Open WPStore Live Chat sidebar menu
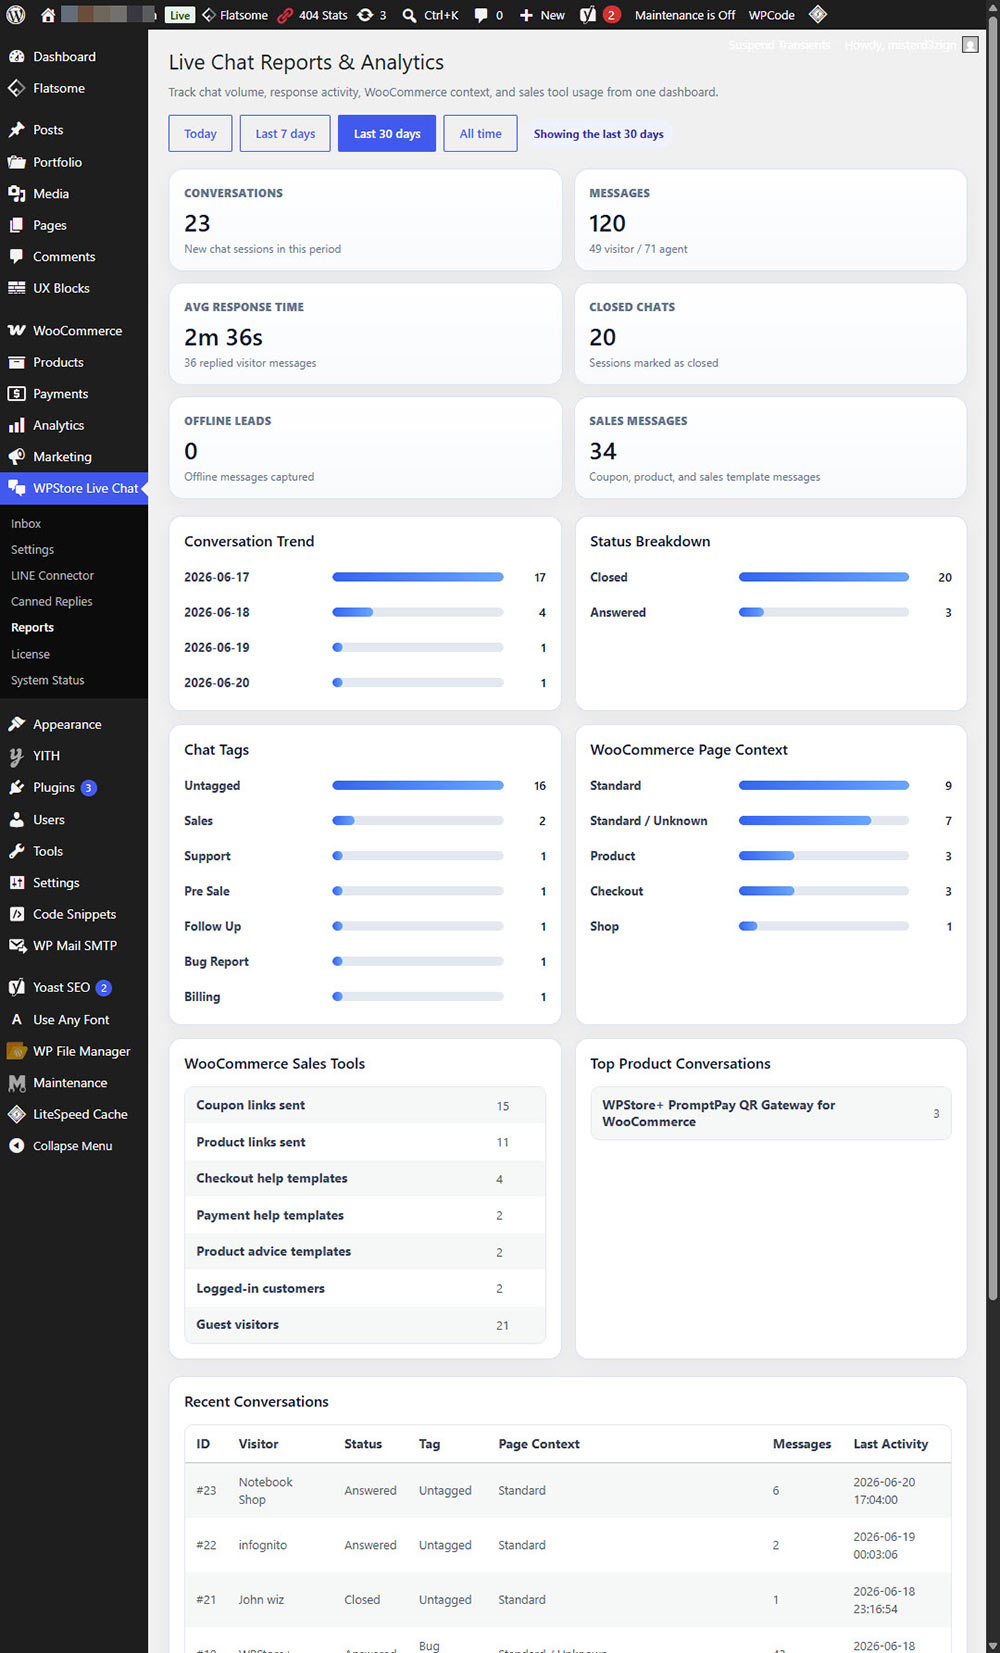 tap(74, 488)
